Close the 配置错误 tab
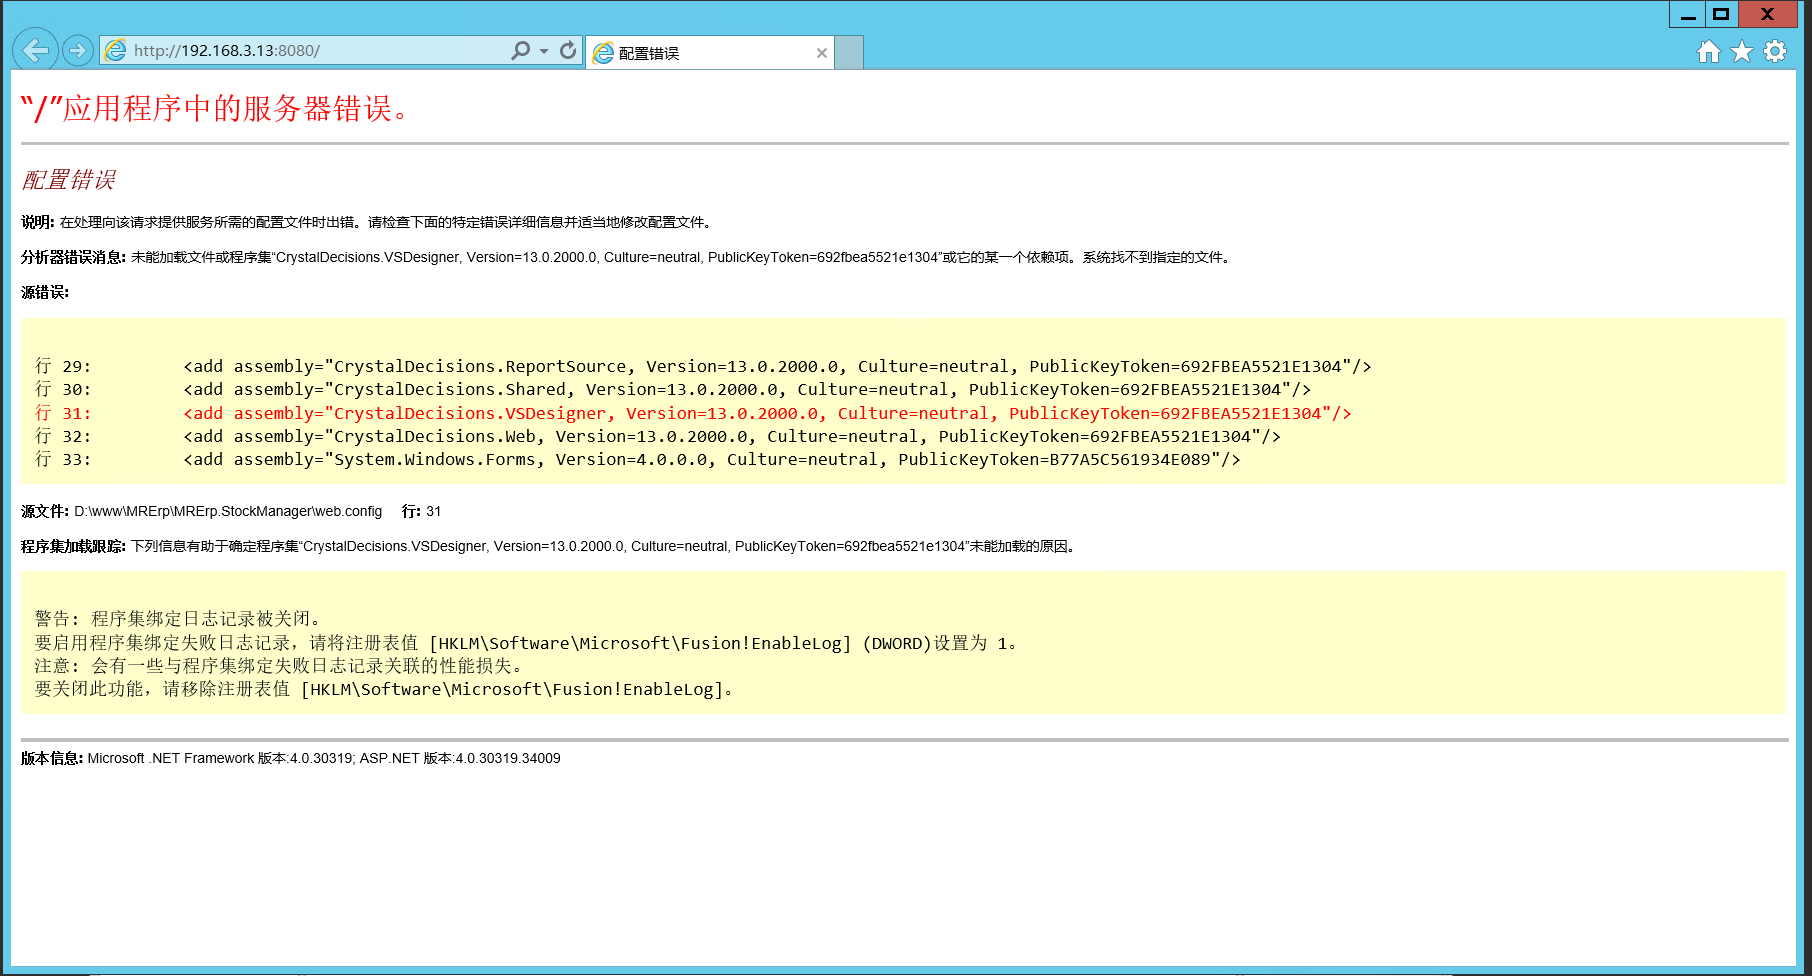The width and height of the screenshot is (1812, 976). pos(822,53)
